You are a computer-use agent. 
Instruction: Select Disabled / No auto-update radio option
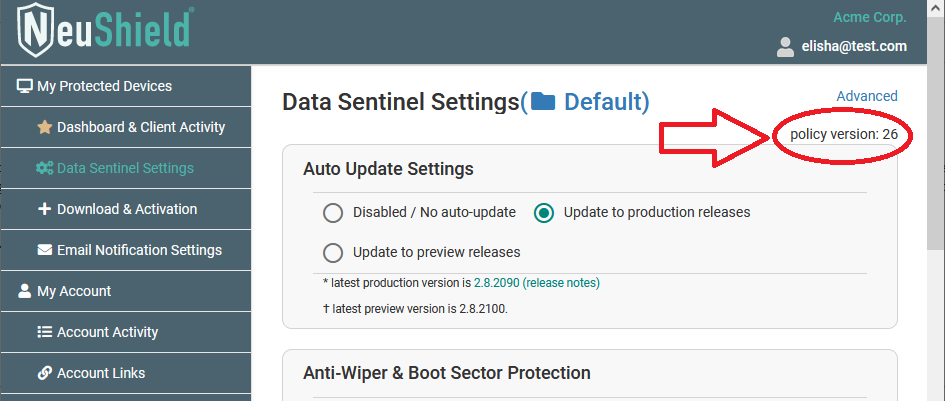(x=333, y=213)
